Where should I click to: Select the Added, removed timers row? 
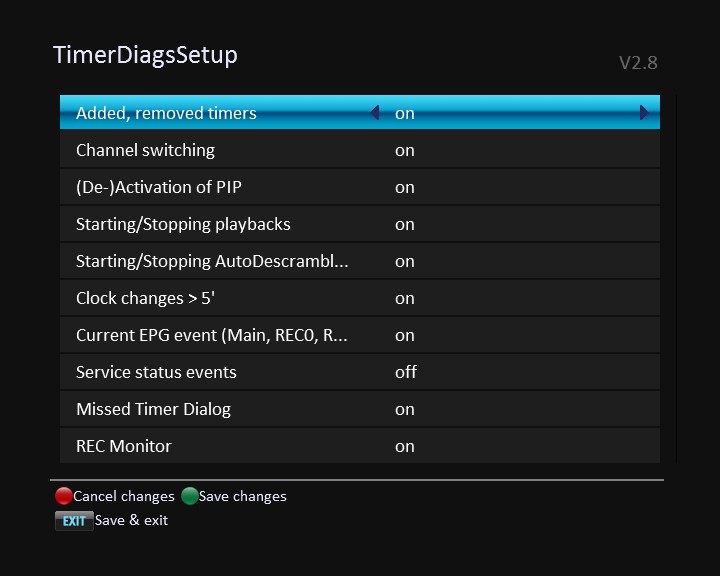click(166, 113)
